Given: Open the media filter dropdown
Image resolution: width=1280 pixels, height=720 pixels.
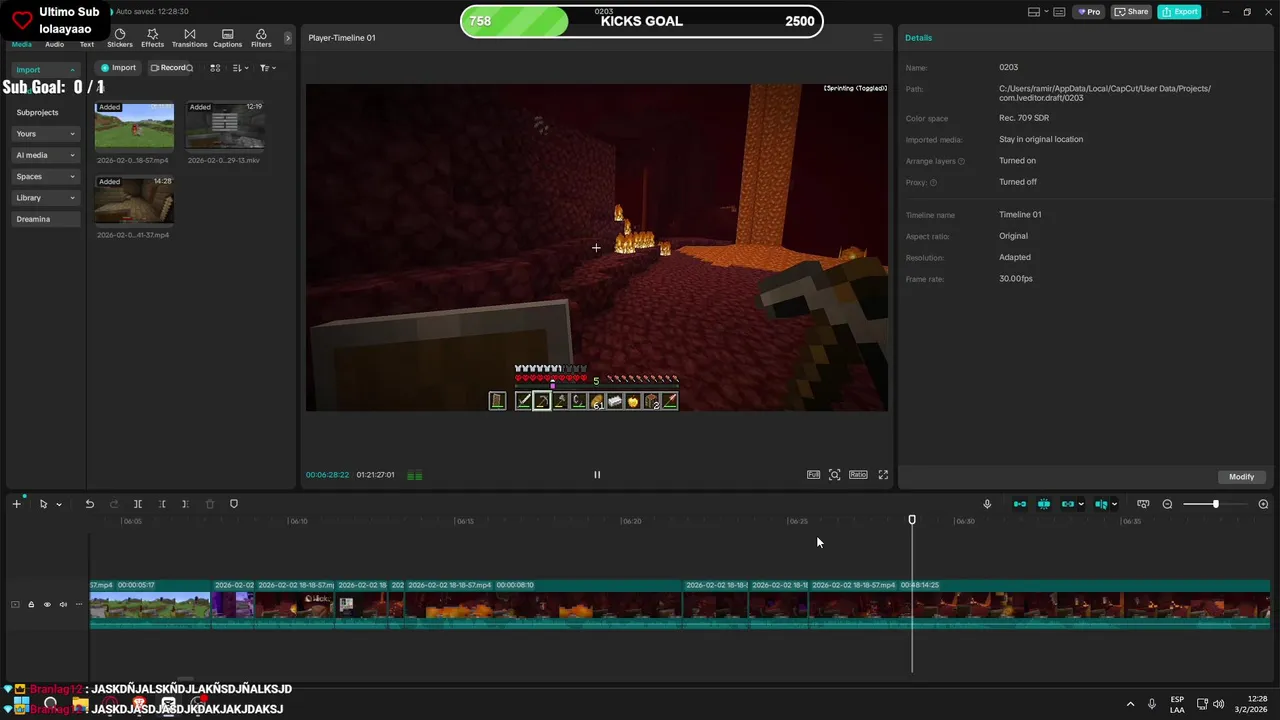Looking at the screenshot, I should [x=267, y=68].
